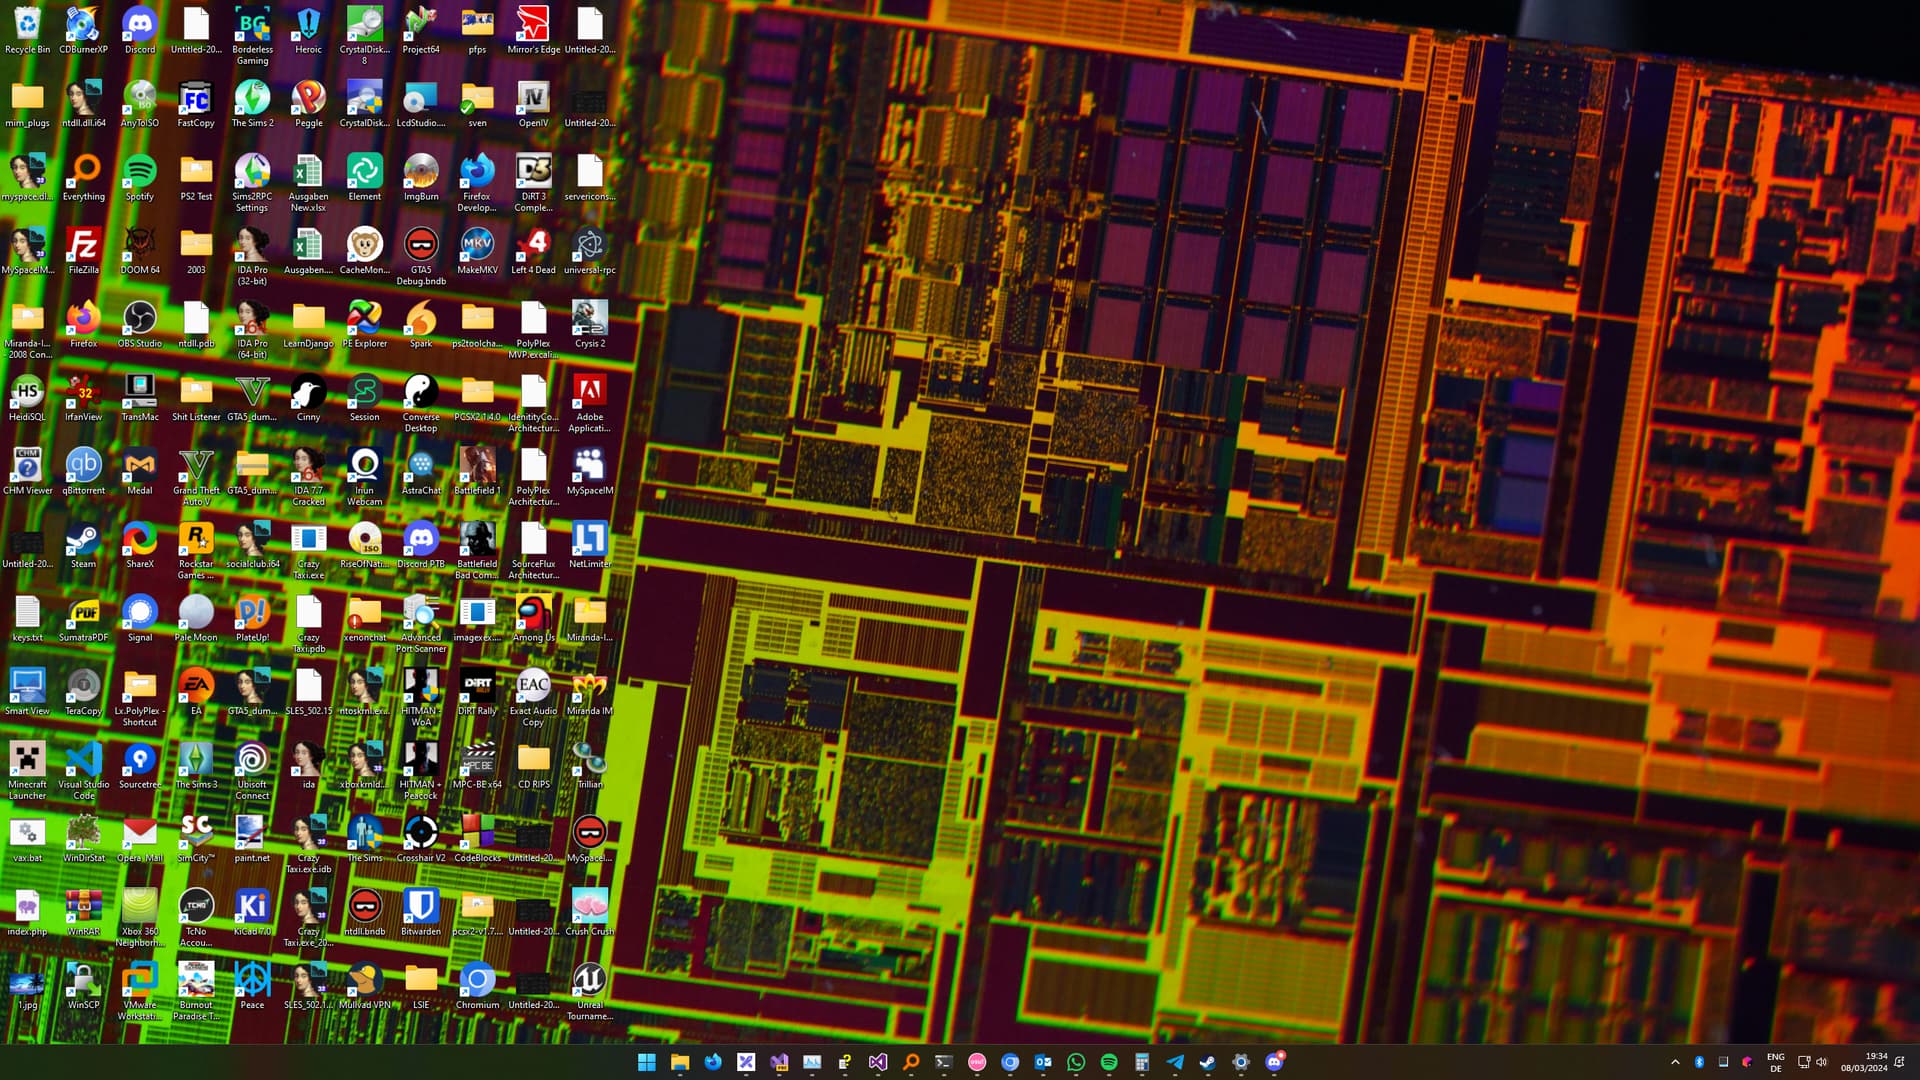Screen dimensions: 1920x1080
Task: Click the AnyToISO desktop icon
Action: (140, 104)
